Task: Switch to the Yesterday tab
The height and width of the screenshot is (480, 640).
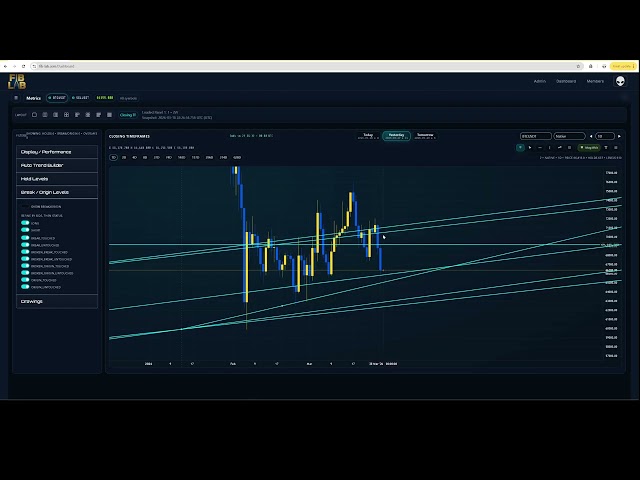Action: [396, 136]
